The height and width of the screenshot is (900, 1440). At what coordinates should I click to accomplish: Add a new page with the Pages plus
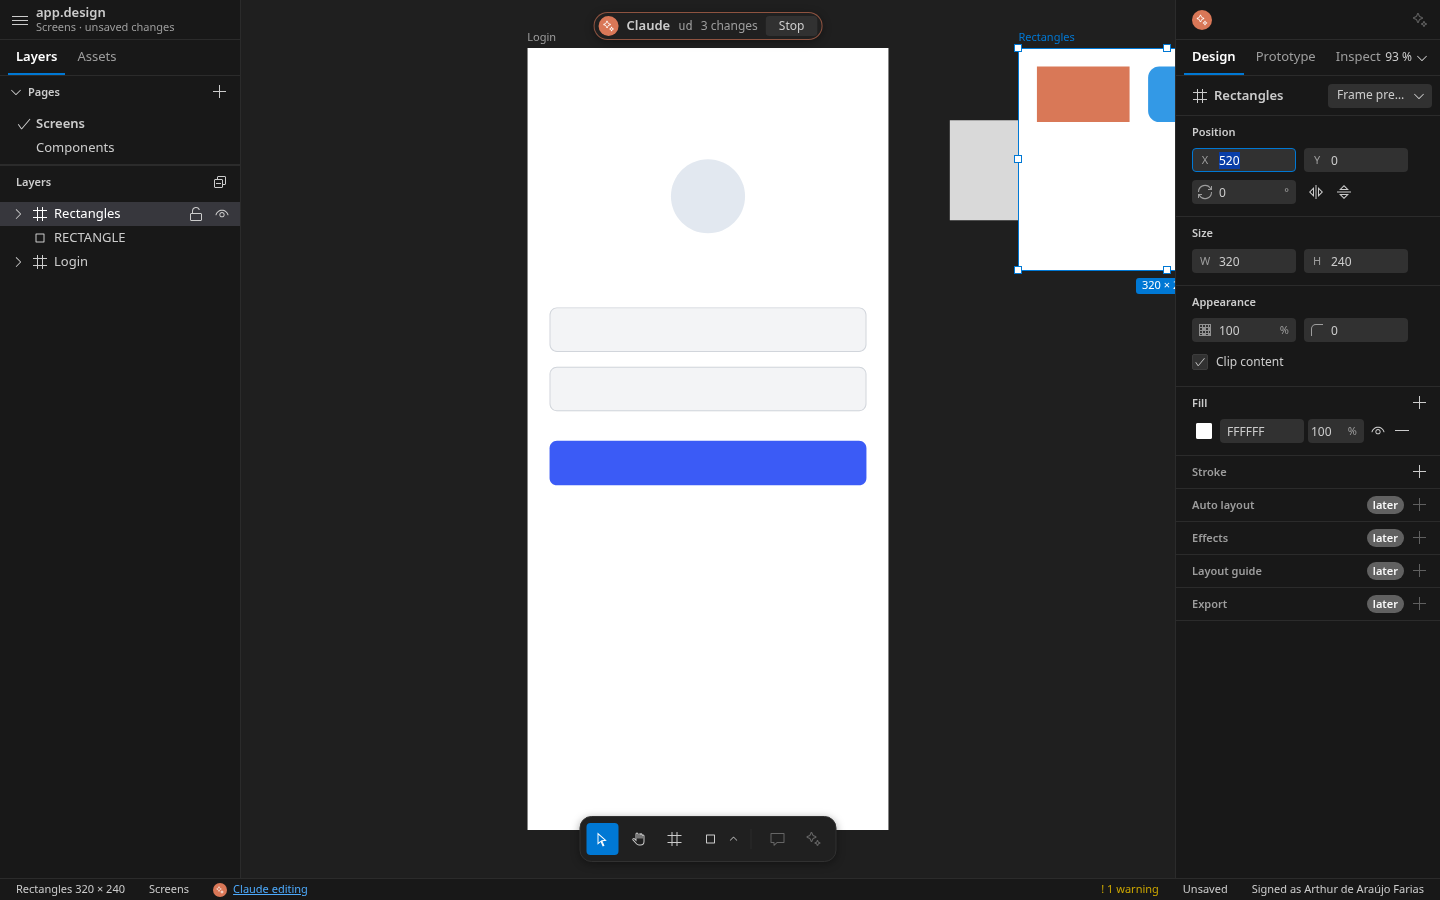220,92
